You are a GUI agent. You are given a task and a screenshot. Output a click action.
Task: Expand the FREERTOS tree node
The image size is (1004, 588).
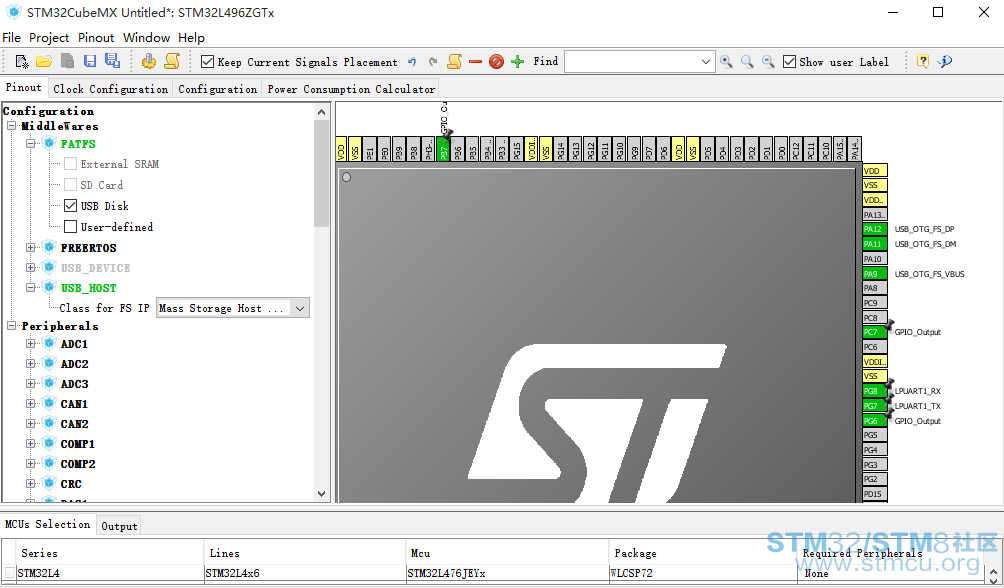(30, 247)
